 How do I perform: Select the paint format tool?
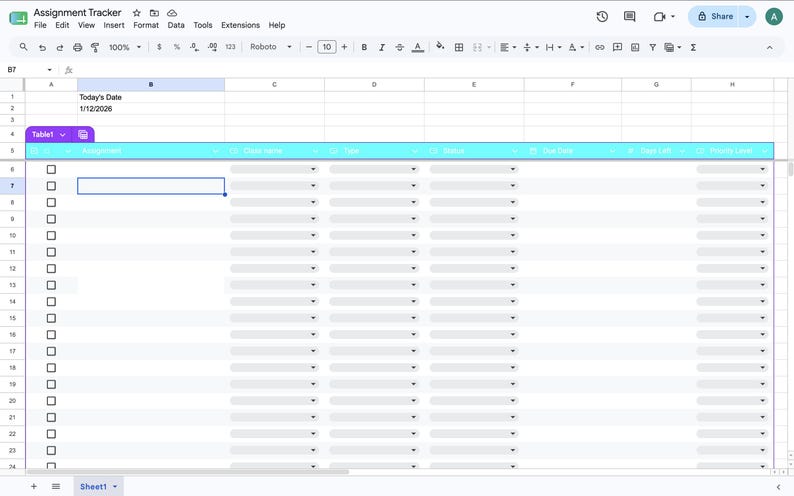click(x=95, y=47)
